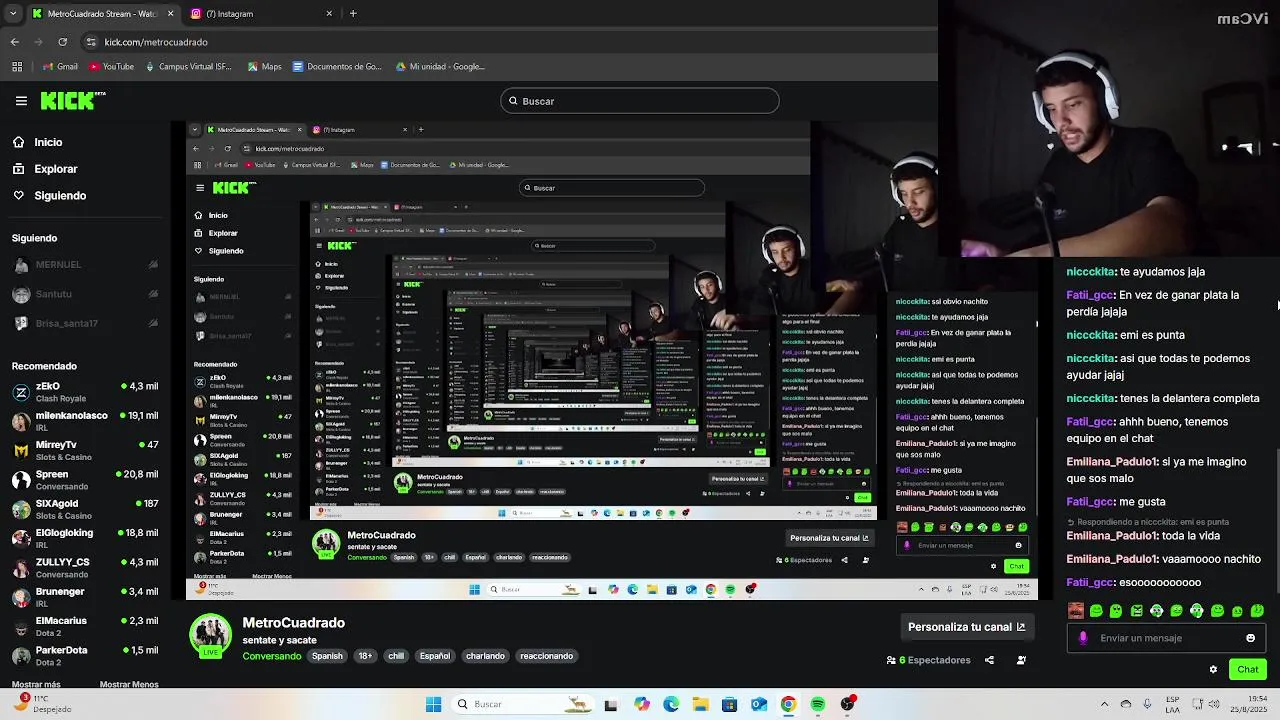The width and height of the screenshot is (1280, 720).
Task: Open a new browser tab
Action: point(353,14)
